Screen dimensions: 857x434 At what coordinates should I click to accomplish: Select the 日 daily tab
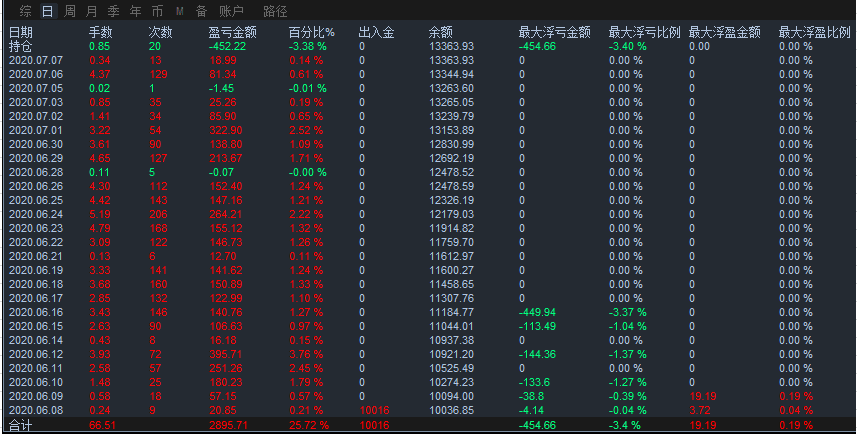48,11
